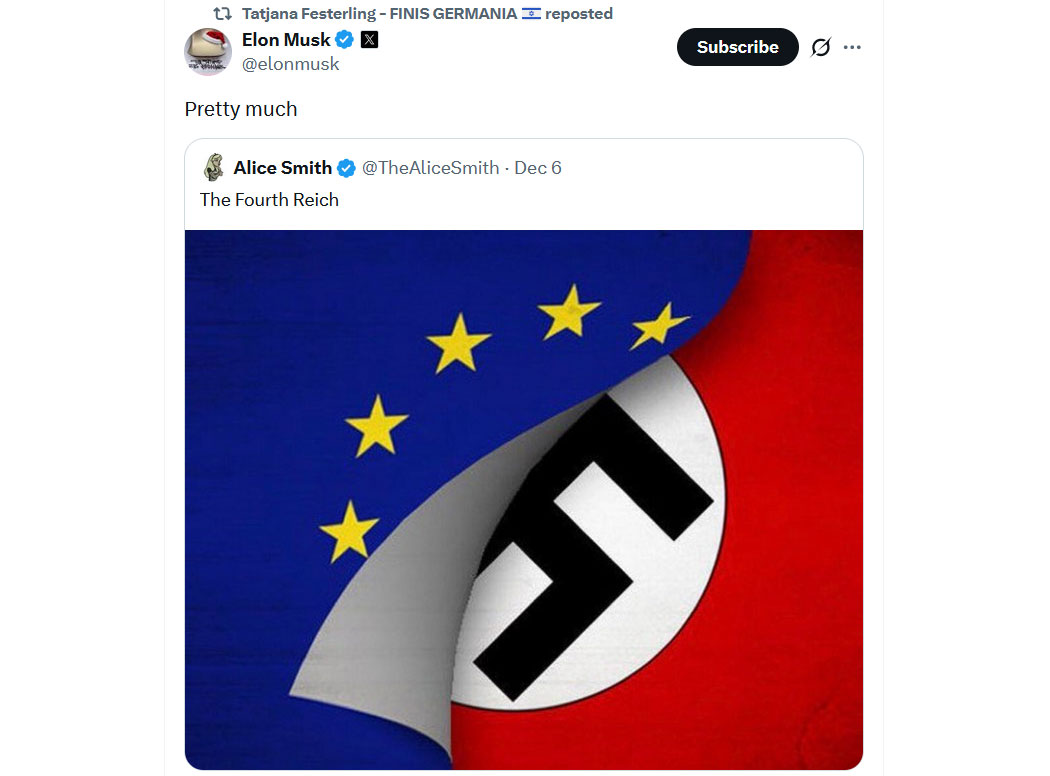Click the flag emoji in the reposter name

(x=531, y=14)
